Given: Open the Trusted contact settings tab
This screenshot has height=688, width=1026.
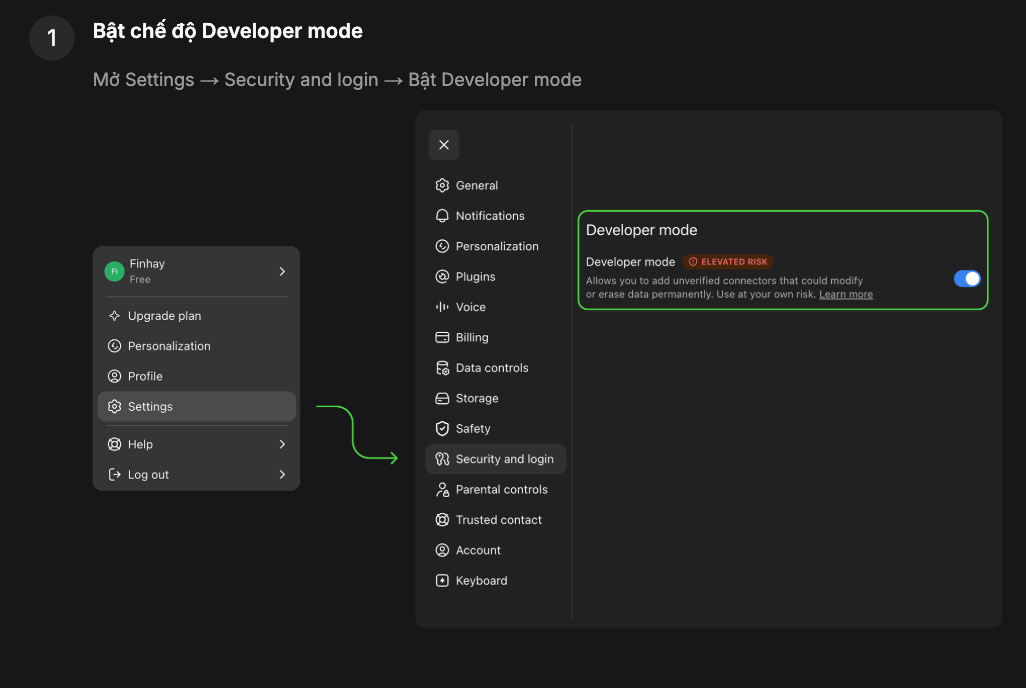Looking at the screenshot, I should tap(495, 520).
